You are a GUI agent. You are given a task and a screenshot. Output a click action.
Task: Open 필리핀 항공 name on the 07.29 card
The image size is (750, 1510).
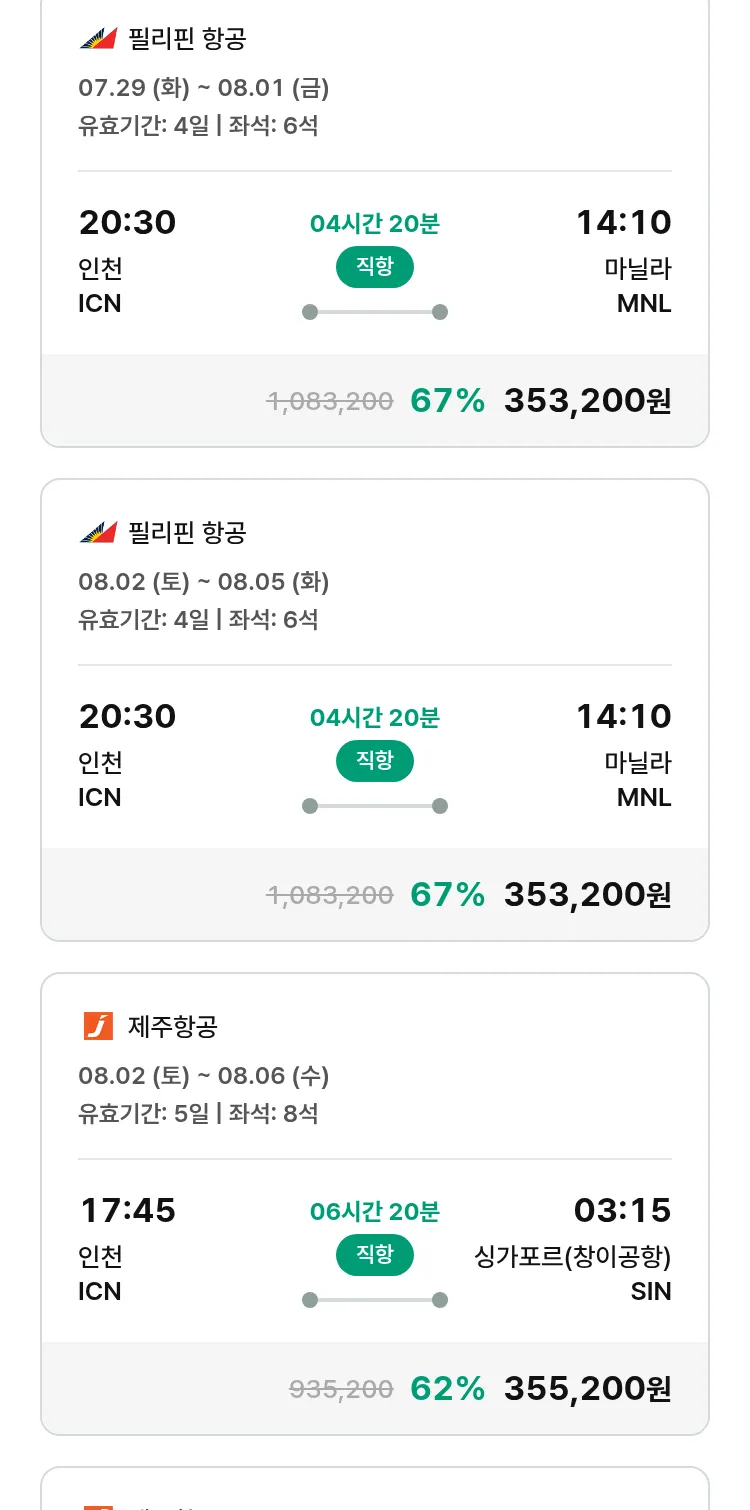click(187, 39)
